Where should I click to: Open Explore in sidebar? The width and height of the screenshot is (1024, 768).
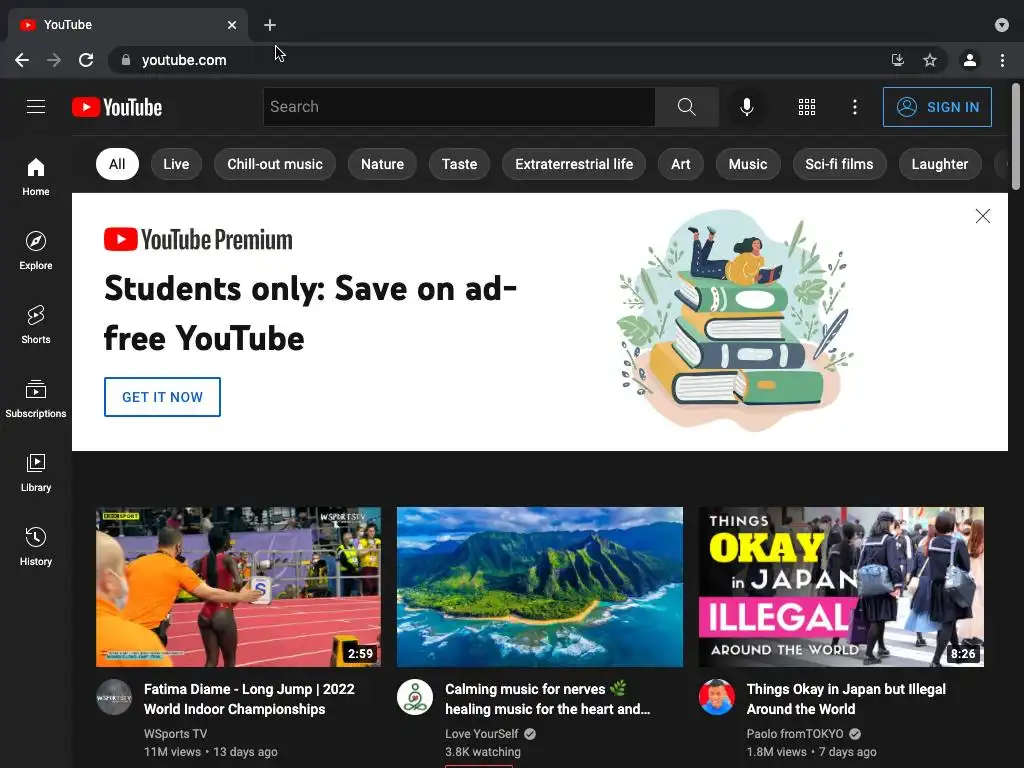(36, 250)
